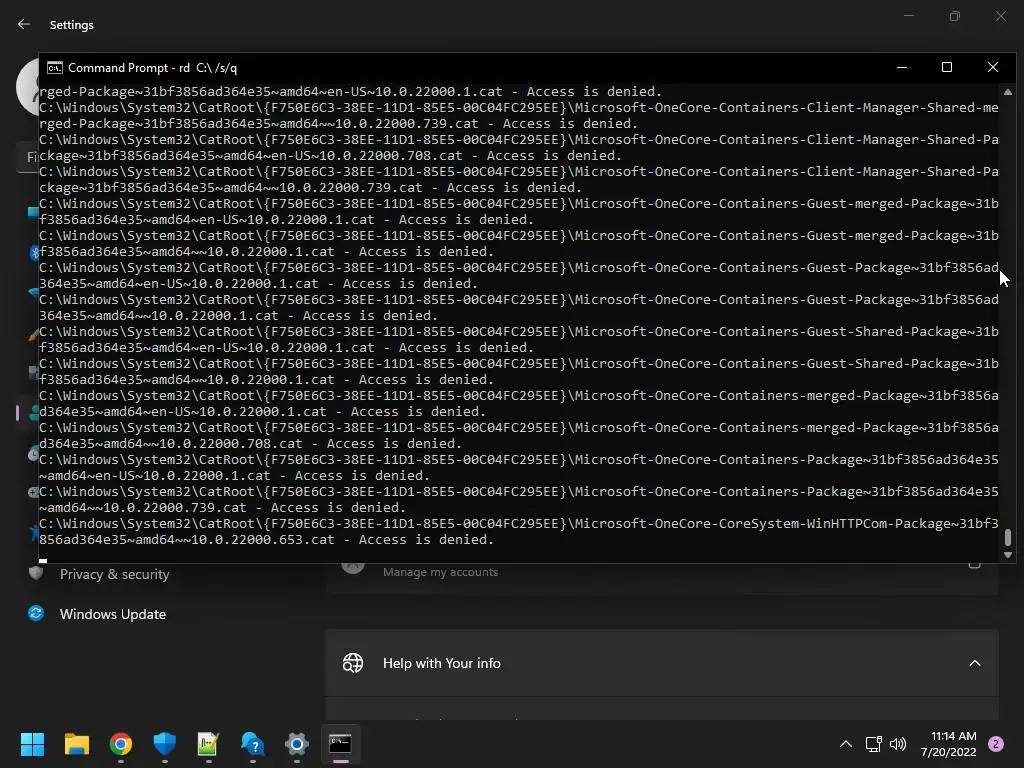Viewport: 1024px width, 768px height.
Task: Open File Explorer from the taskbar
Action: (x=76, y=744)
